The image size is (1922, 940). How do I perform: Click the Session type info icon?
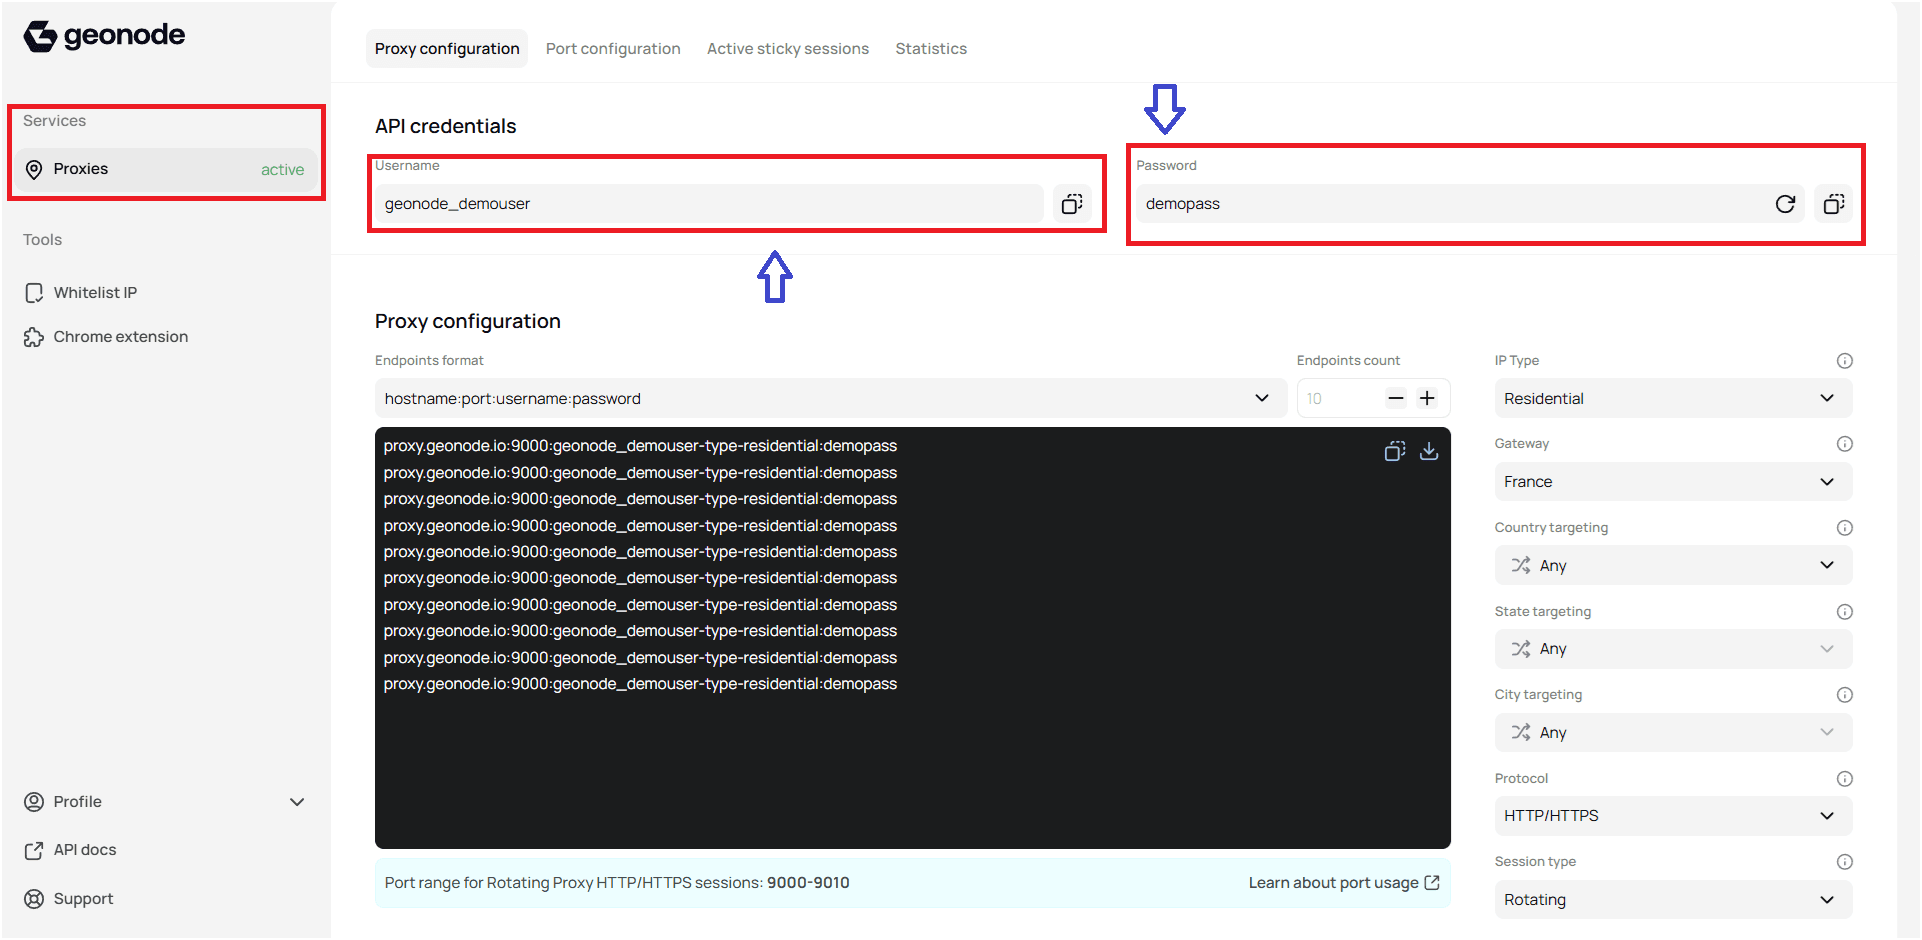[1844, 861]
